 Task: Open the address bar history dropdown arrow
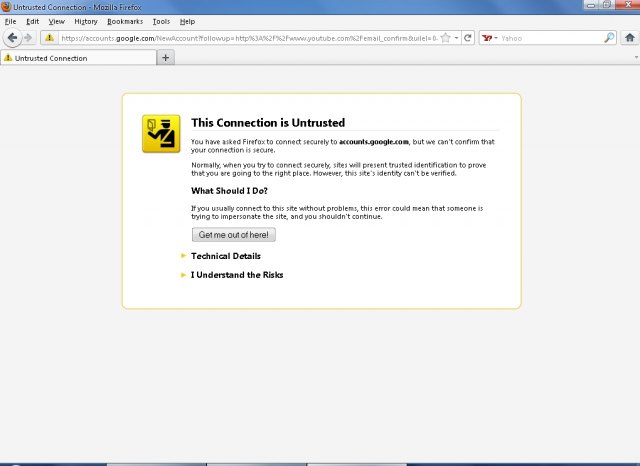[x=456, y=38]
